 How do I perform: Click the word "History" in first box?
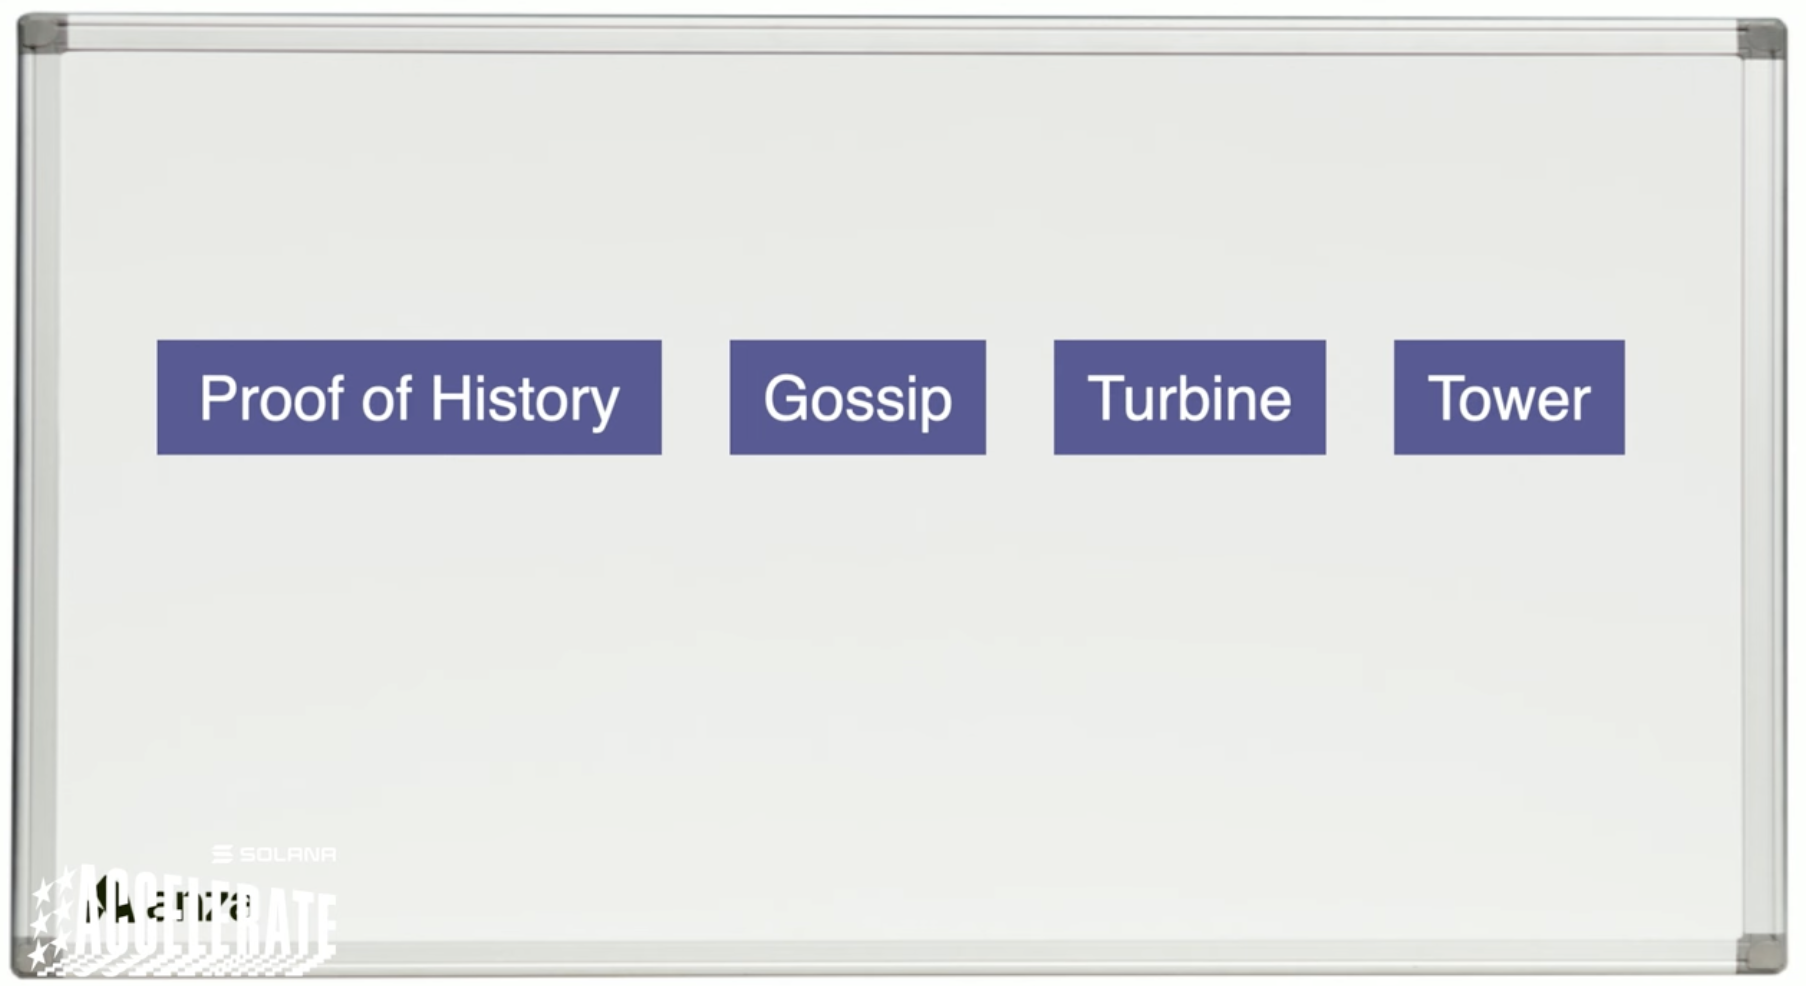[524, 398]
